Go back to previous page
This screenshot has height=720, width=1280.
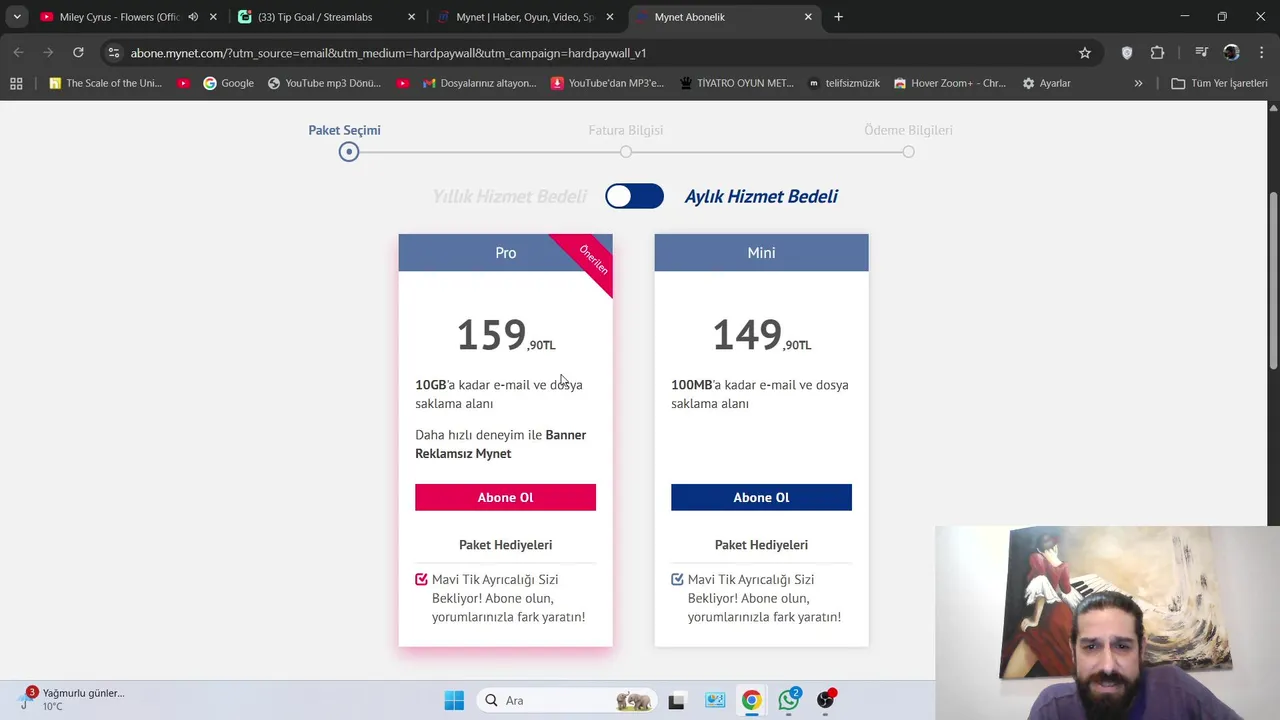(x=18, y=53)
